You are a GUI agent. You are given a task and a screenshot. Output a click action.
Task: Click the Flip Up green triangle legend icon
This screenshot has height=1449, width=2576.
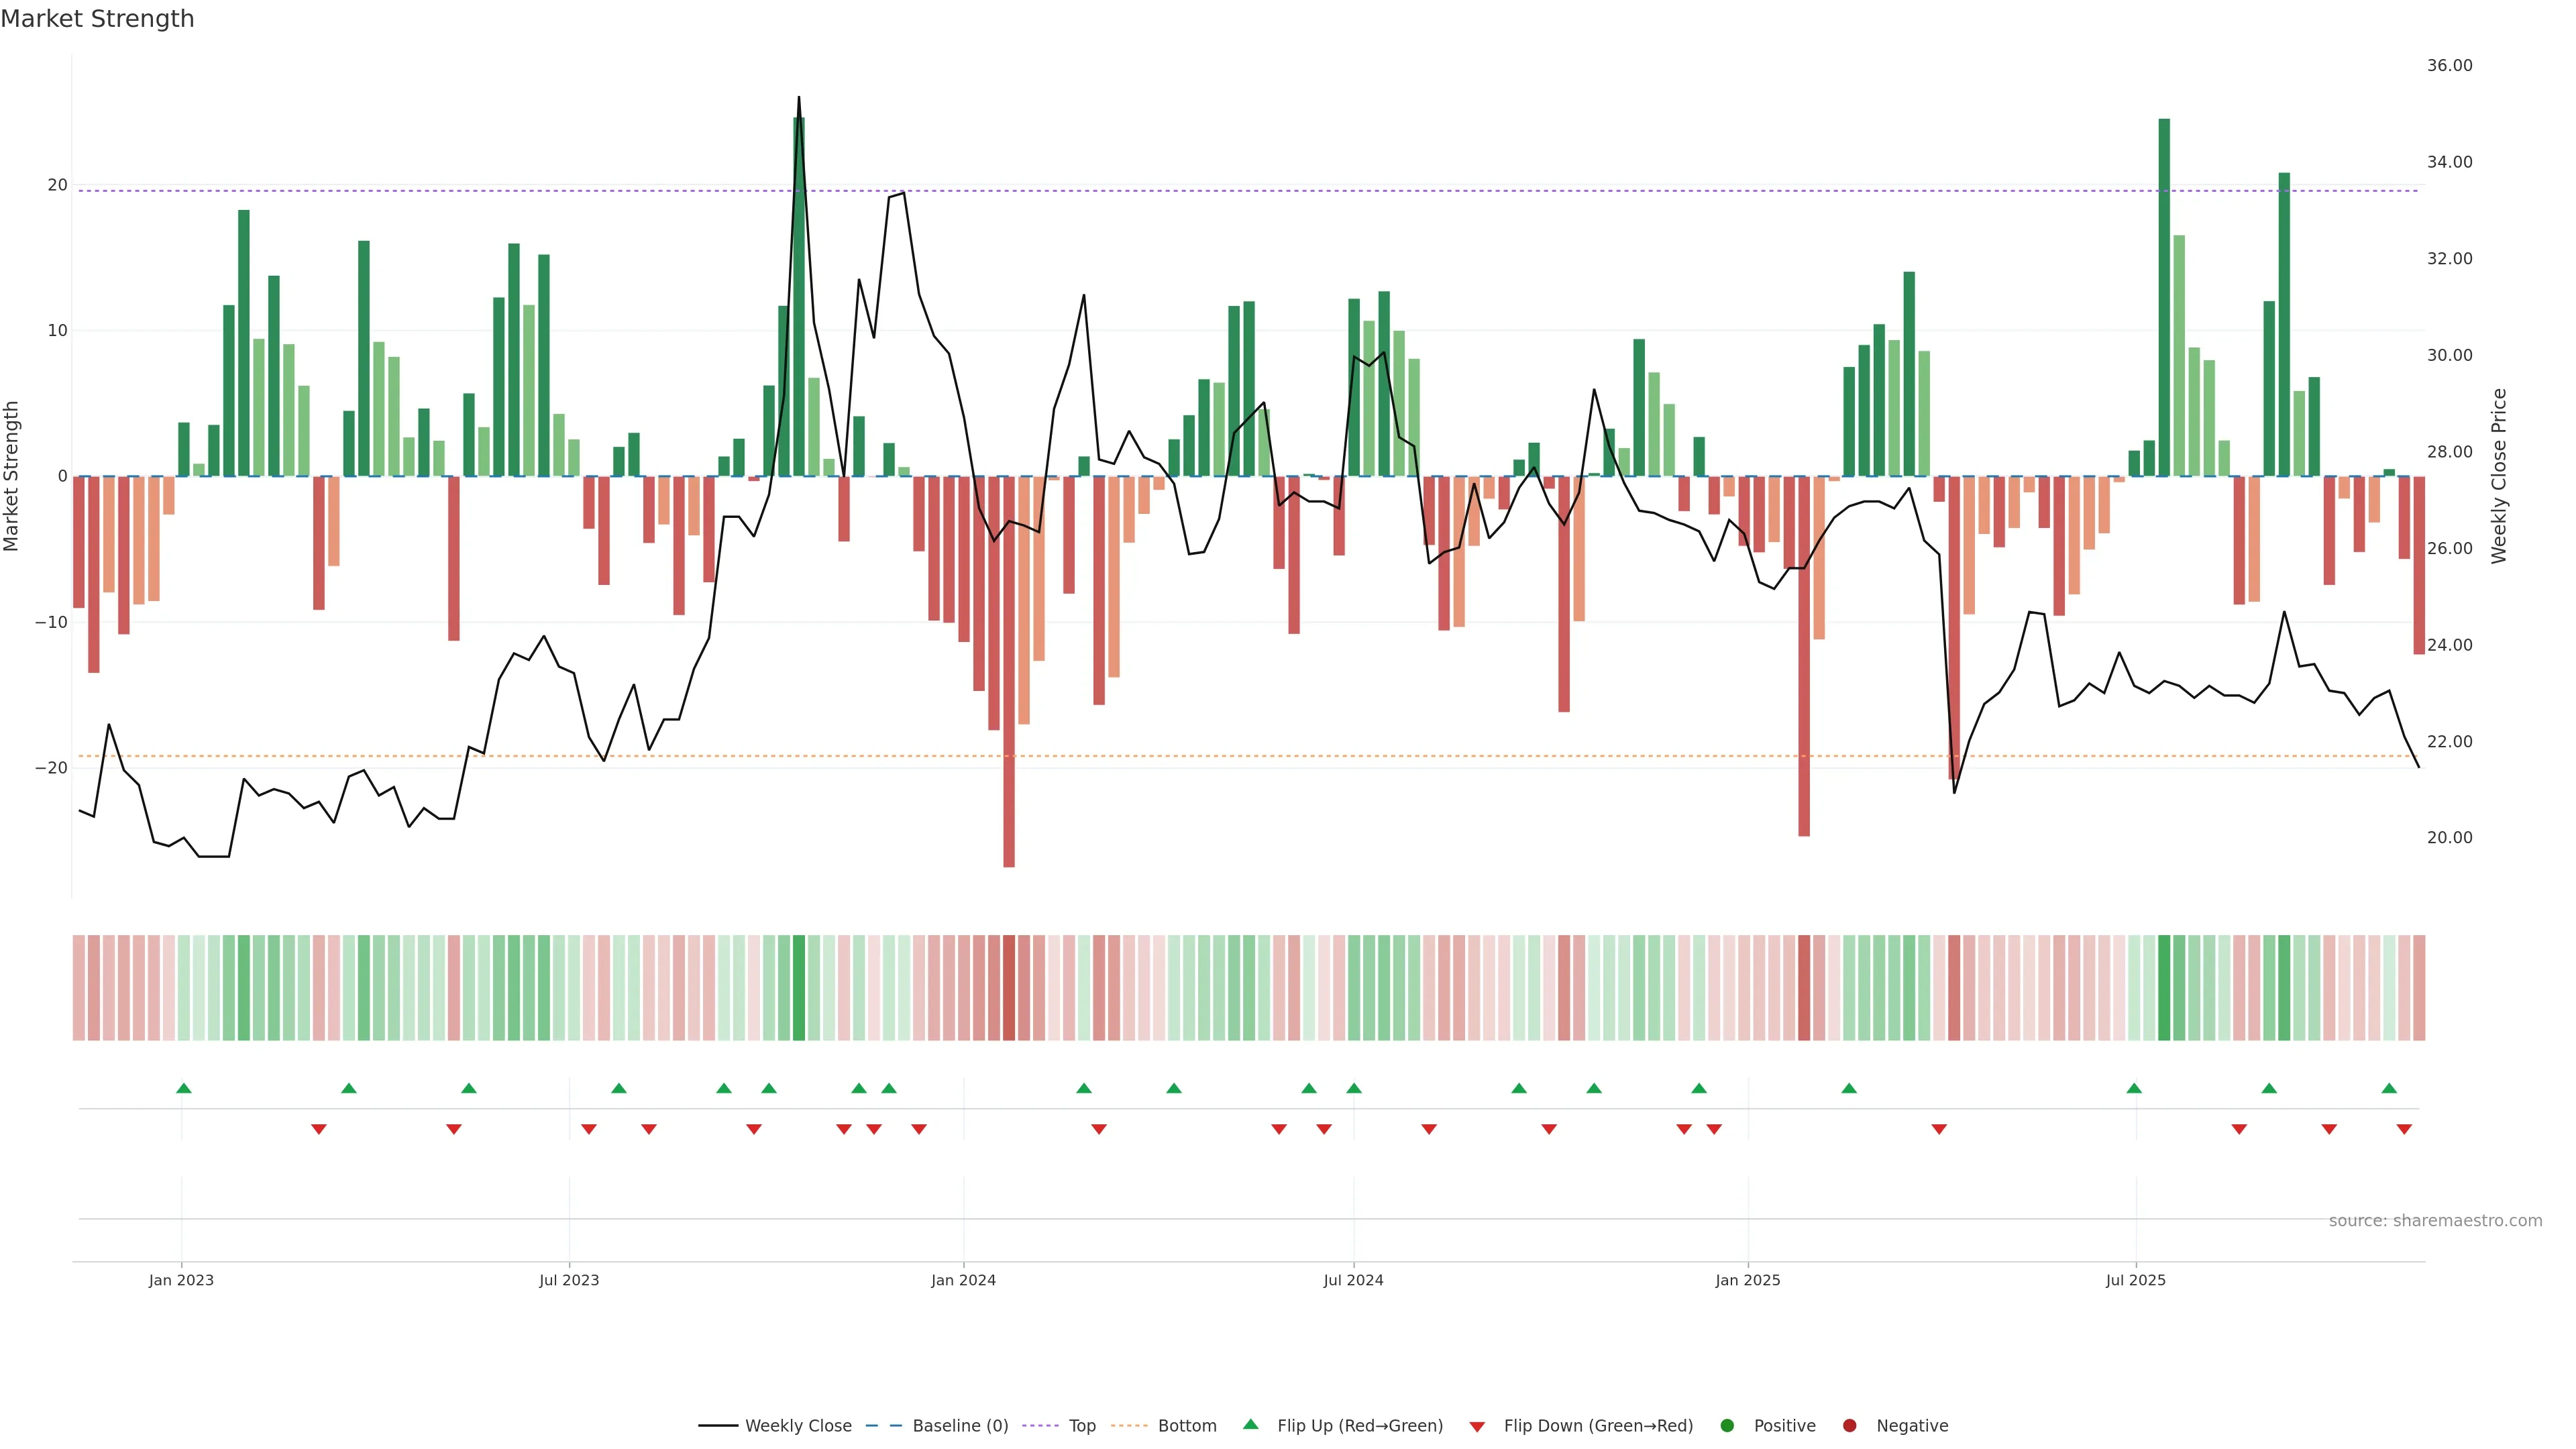(x=1250, y=1425)
